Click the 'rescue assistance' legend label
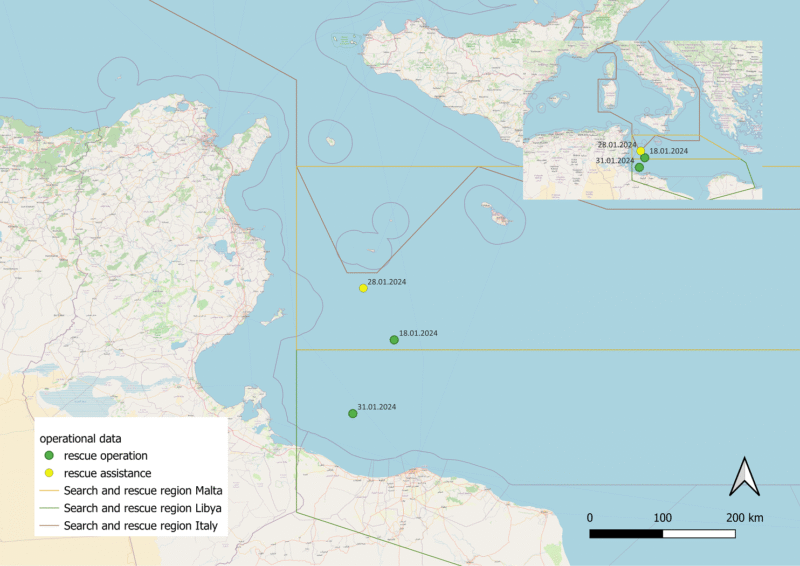Screen dimensions: 800x566 [x=108, y=473]
